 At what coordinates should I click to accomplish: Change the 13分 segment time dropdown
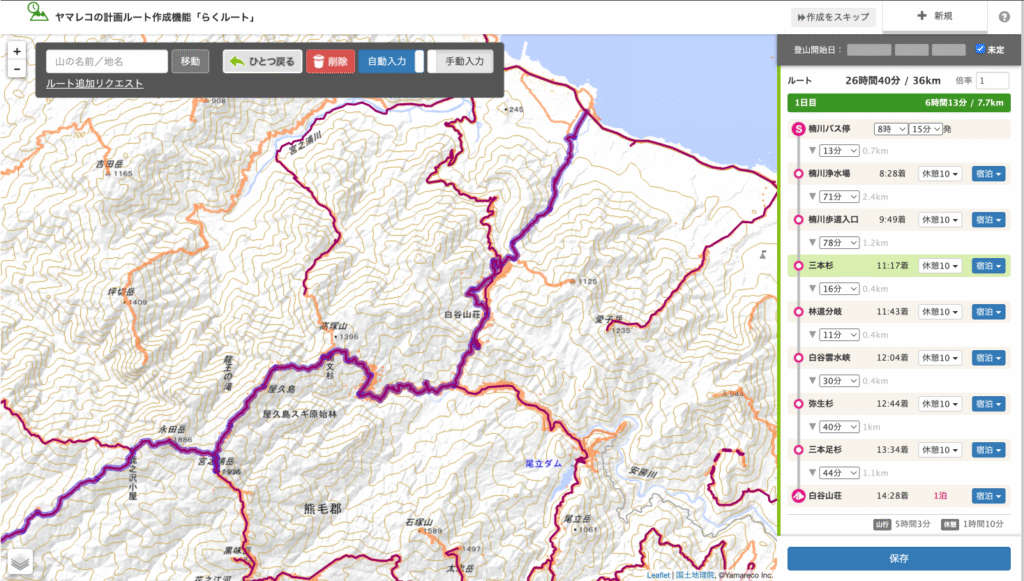click(x=839, y=151)
